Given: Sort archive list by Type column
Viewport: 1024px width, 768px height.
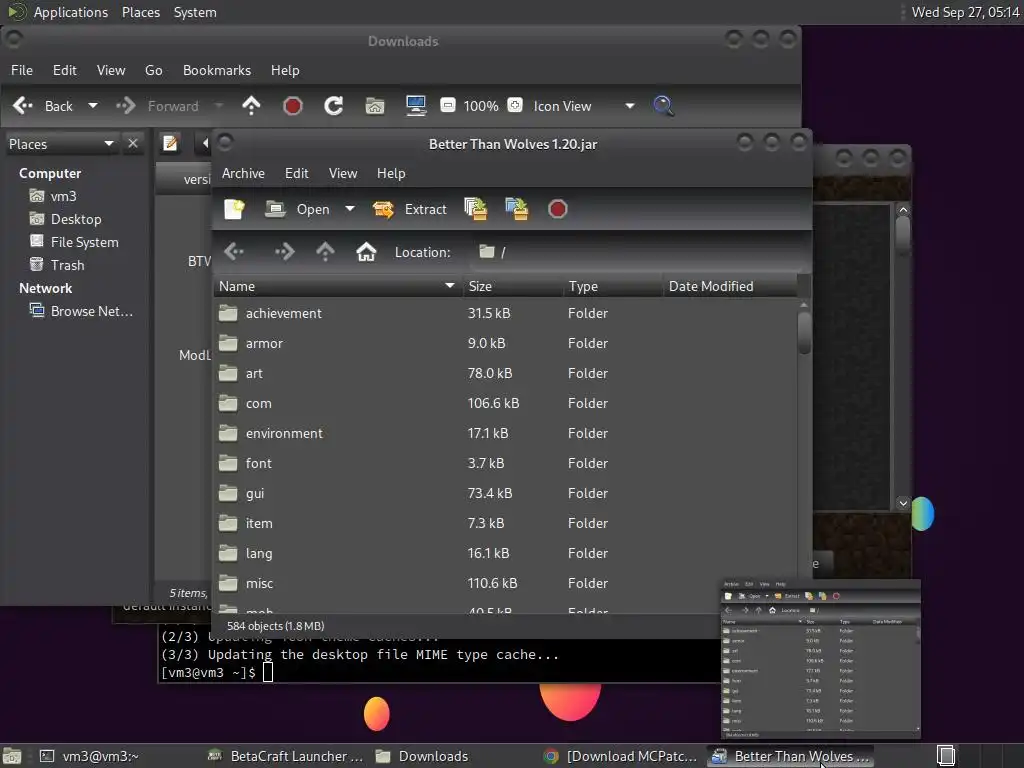Looking at the screenshot, I should pyautogui.click(x=613, y=286).
